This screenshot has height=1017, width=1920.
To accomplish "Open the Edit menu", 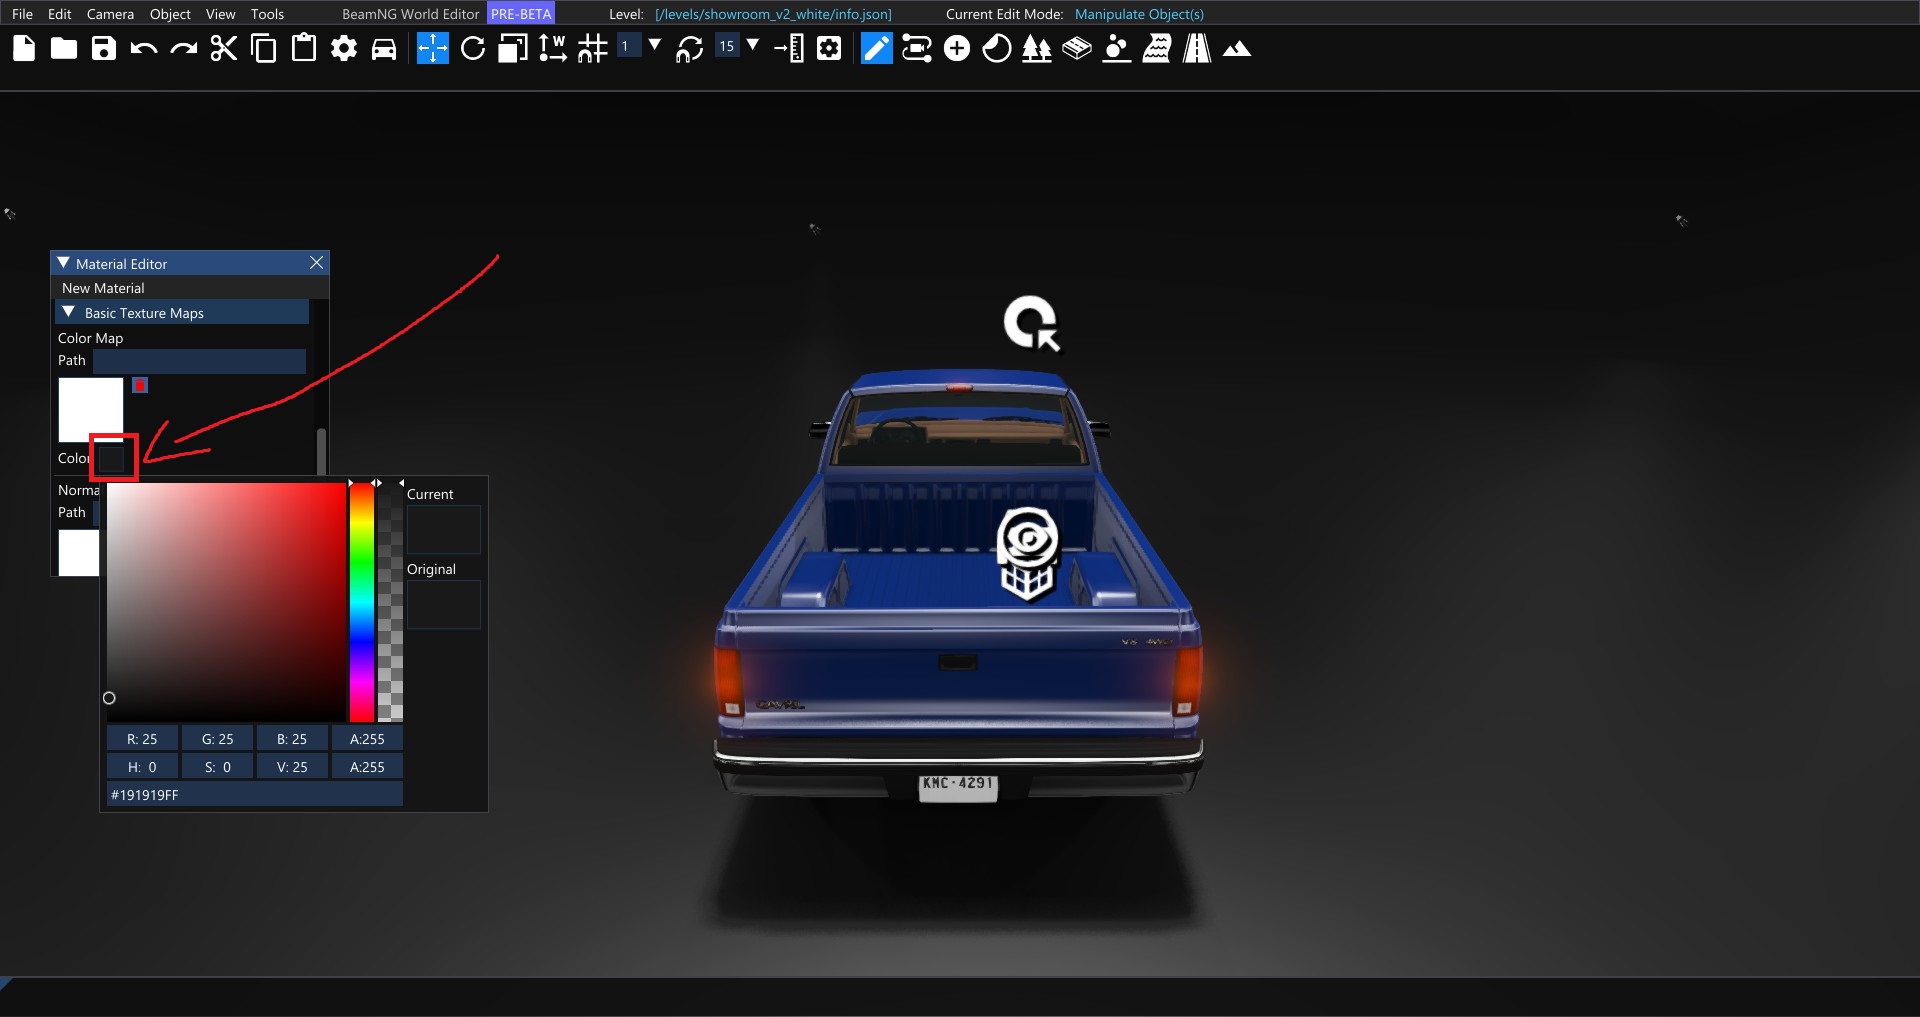I will pyautogui.click(x=60, y=14).
